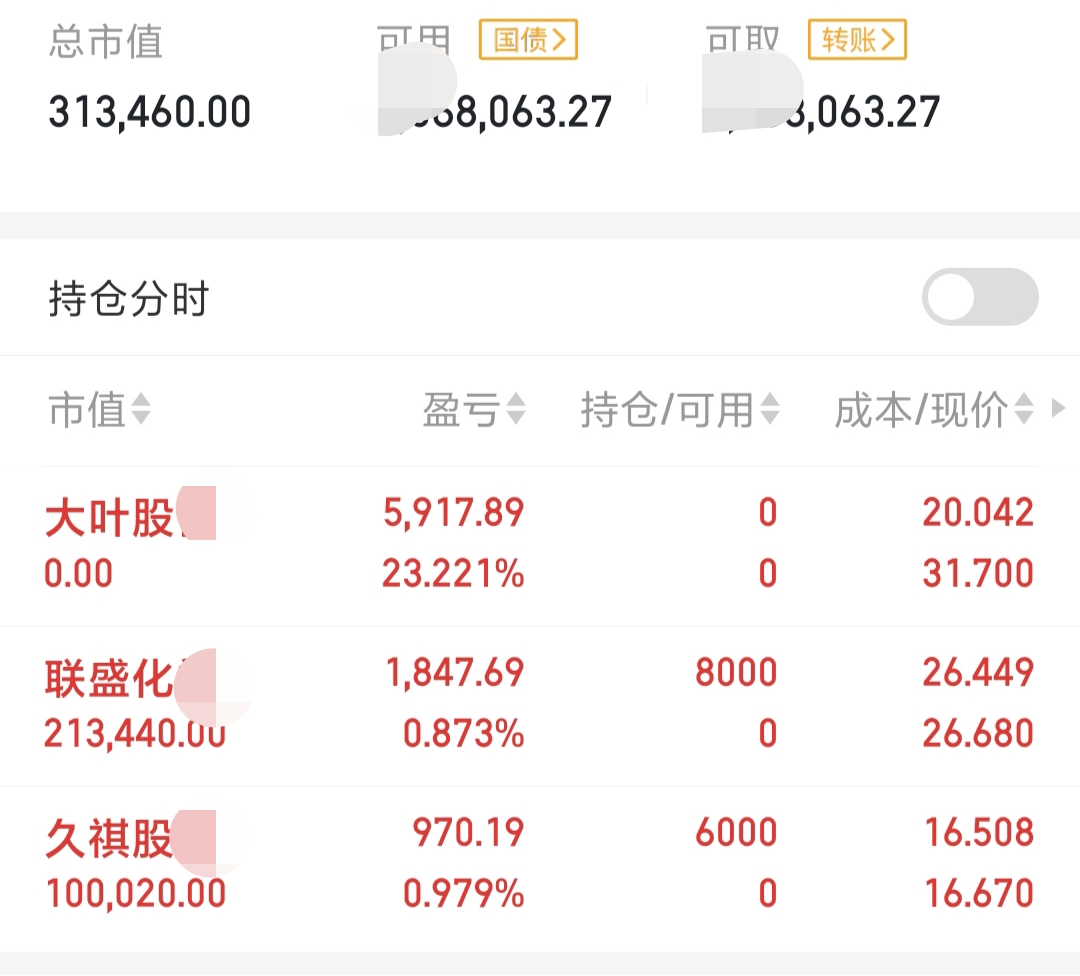Screen dimensions: 1080x976
Task: Select the 5,917.89 profit value
Action: click(x=454, y=512)
